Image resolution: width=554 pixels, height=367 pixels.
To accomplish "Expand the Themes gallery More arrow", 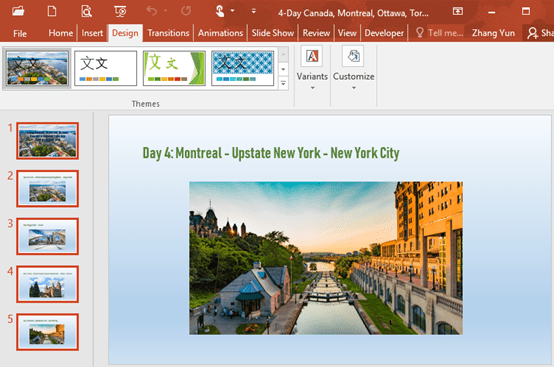I will (x=283, y=83).
